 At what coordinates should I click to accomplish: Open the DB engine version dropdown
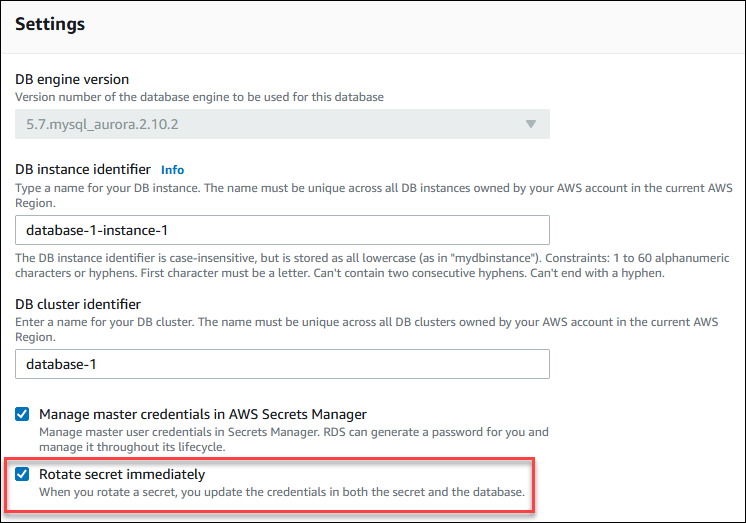pyautogui.click(x=282, y=124)
